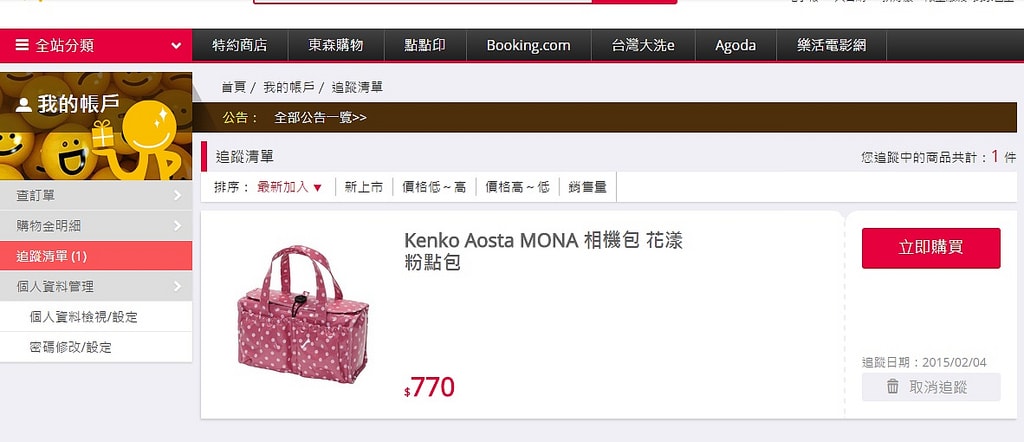Open the Agoda navigation link
1024x442 pixels.
pos(735,46)
